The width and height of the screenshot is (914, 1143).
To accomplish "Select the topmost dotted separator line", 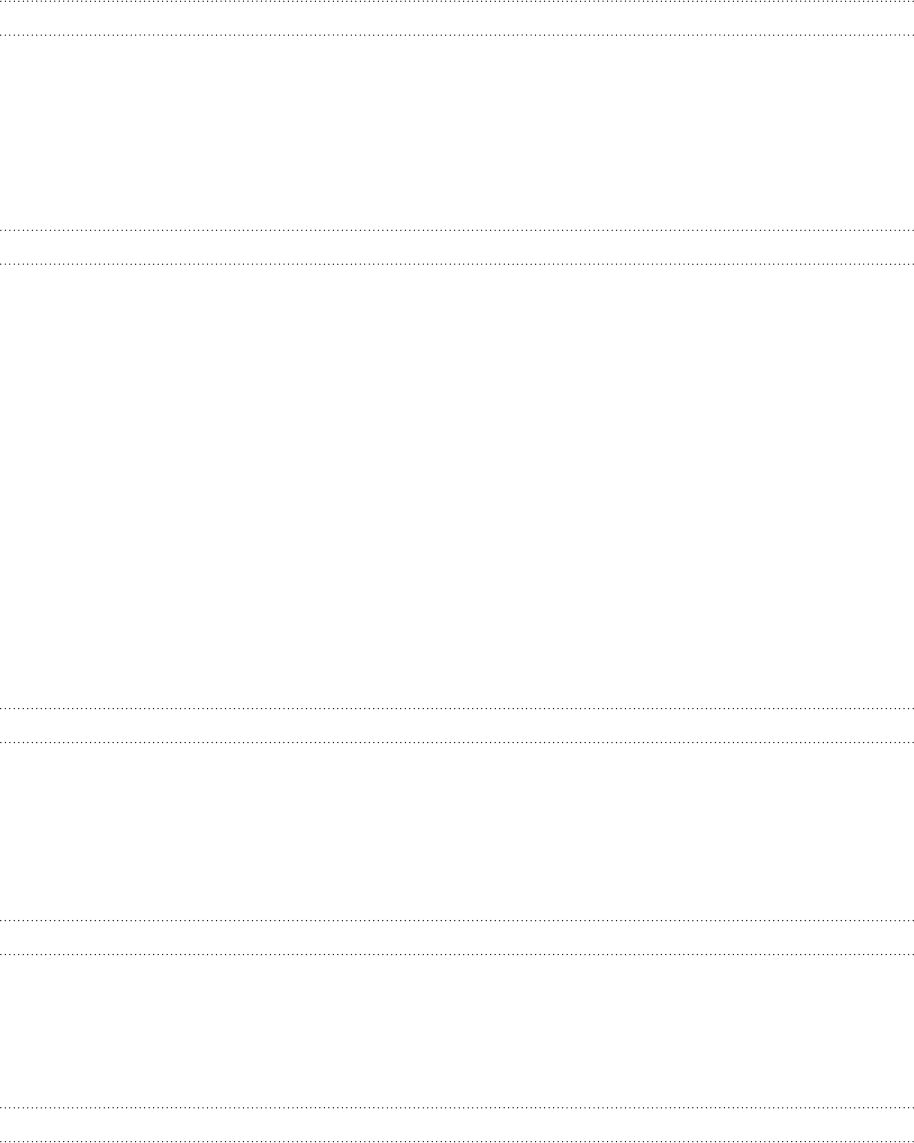I will tap(457, 1).
